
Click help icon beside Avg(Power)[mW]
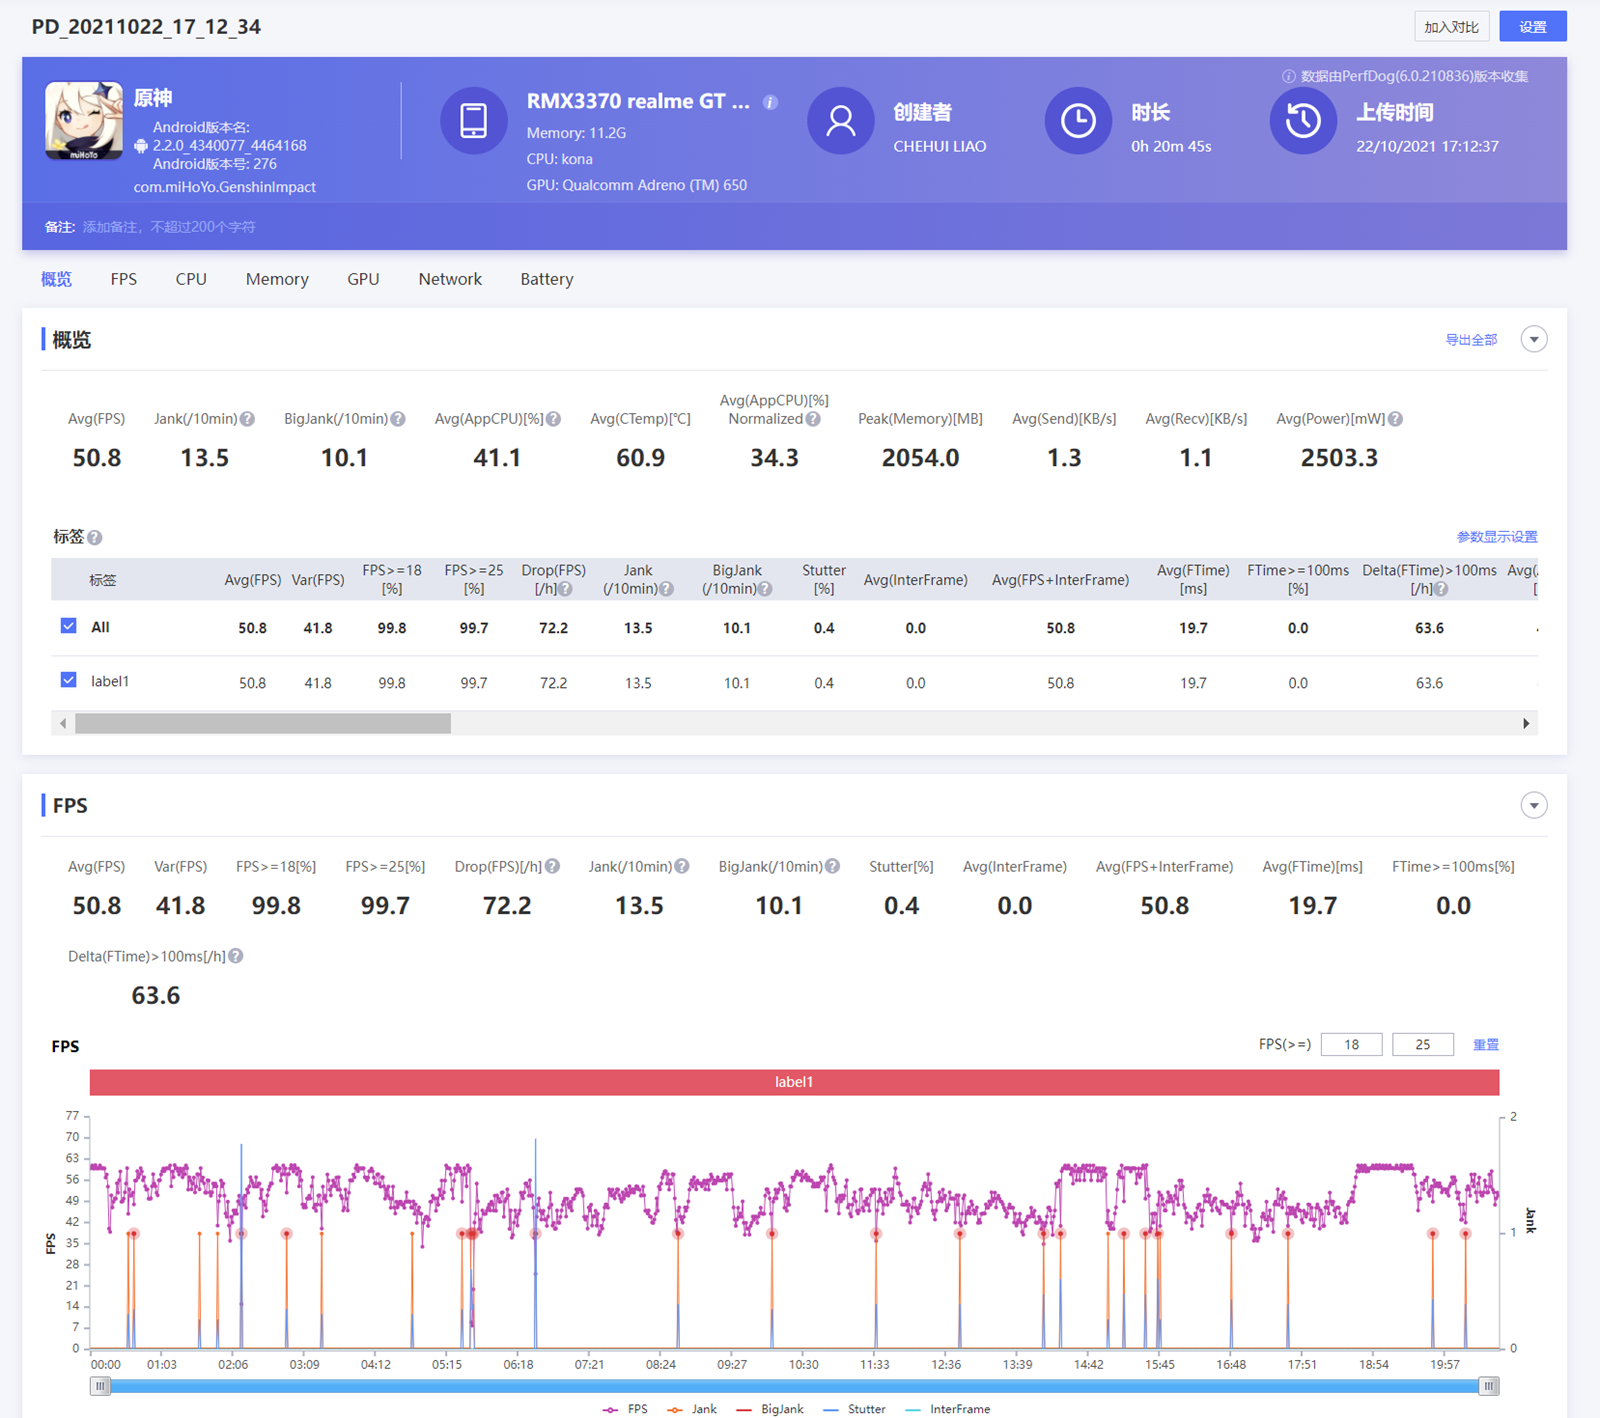(x=1395, y=419)
